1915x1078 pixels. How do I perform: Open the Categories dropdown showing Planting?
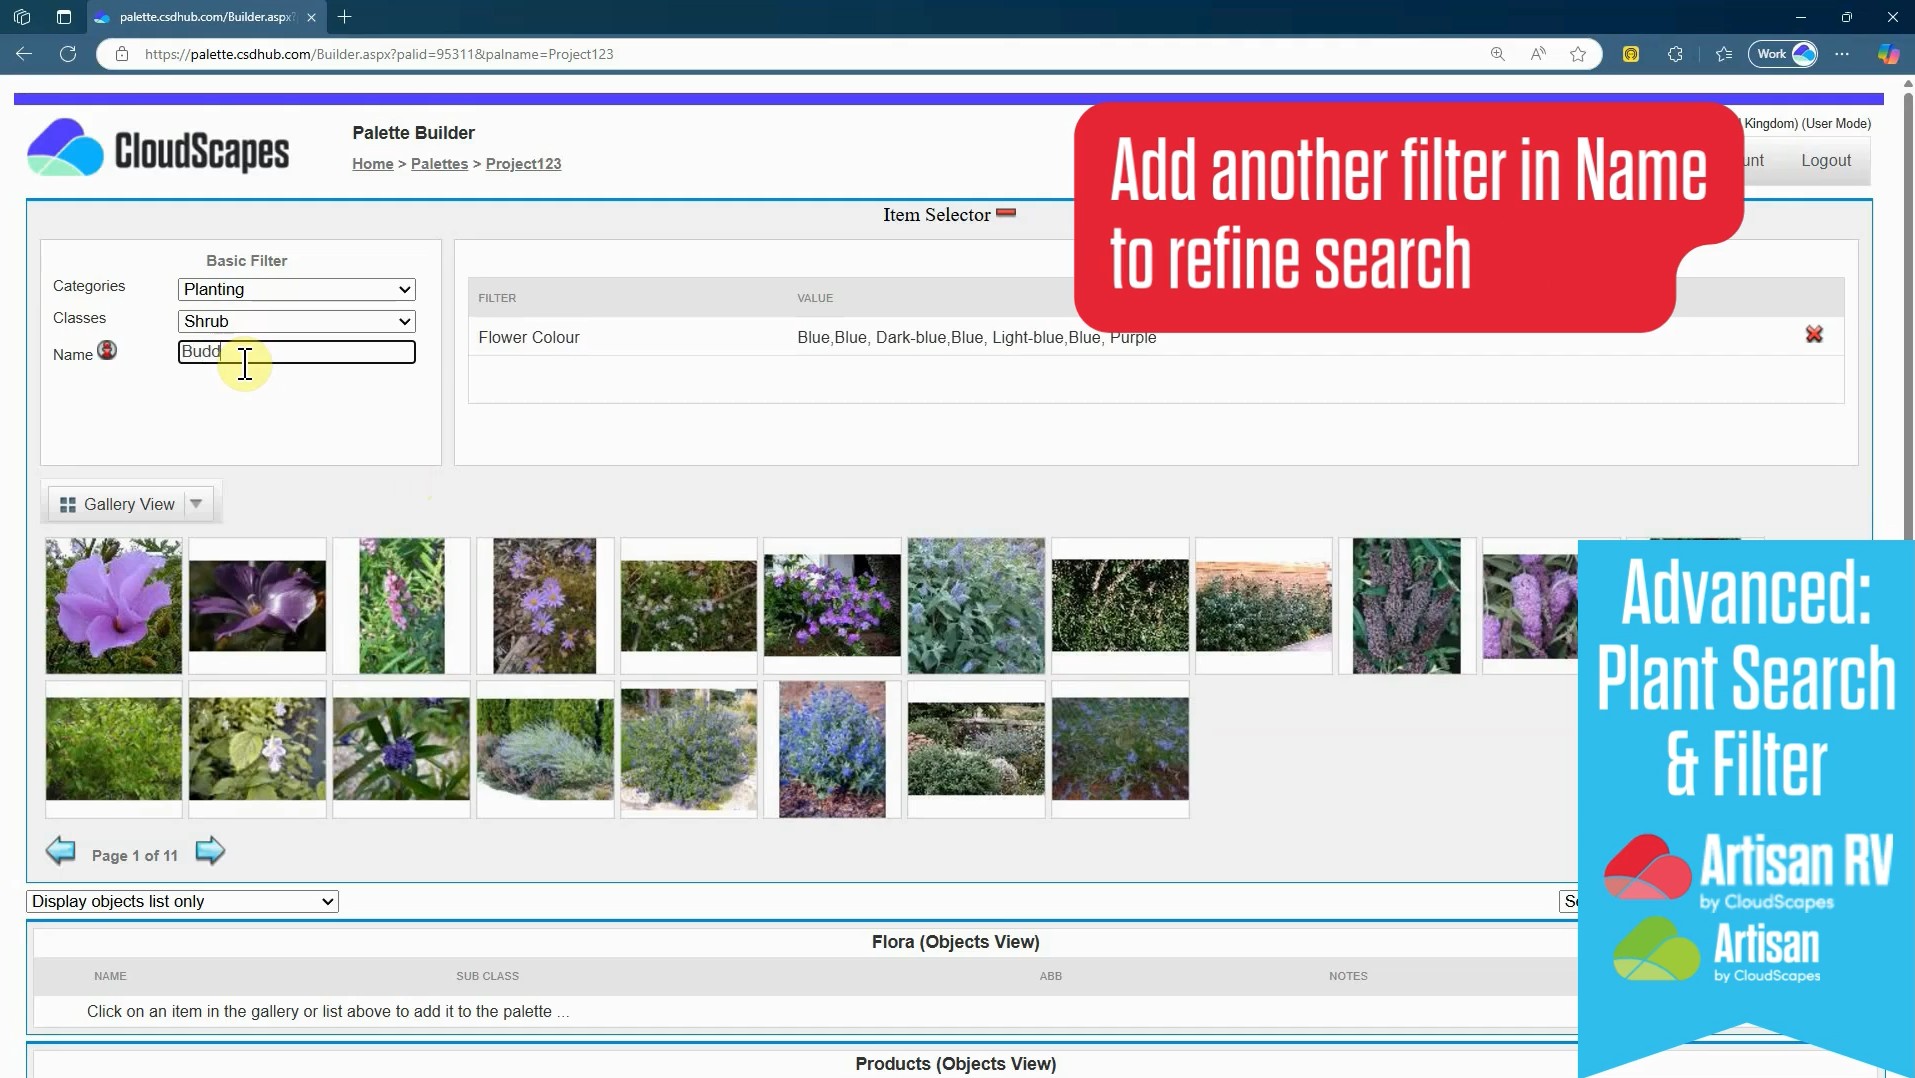[295, 289]
